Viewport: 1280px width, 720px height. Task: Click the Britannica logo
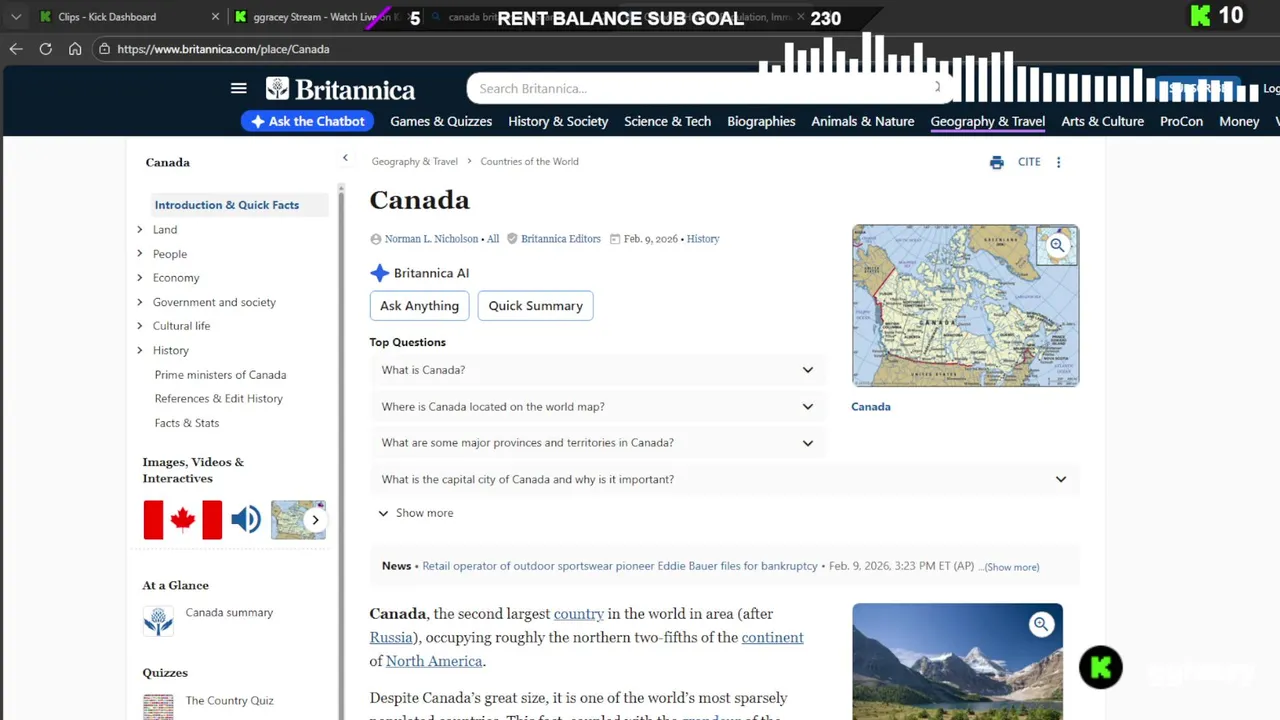click(x=340, y=89)
